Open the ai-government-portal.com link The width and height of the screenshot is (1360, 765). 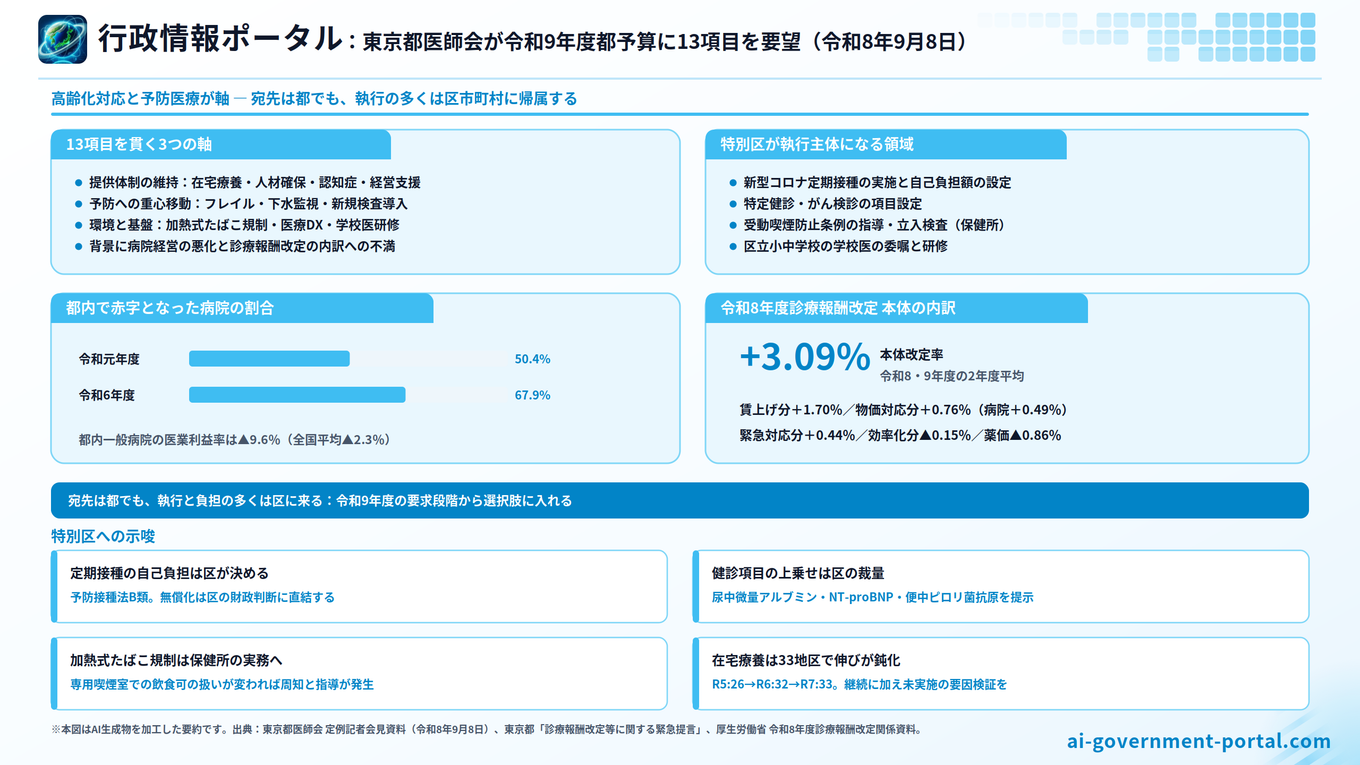point(1199,741)
